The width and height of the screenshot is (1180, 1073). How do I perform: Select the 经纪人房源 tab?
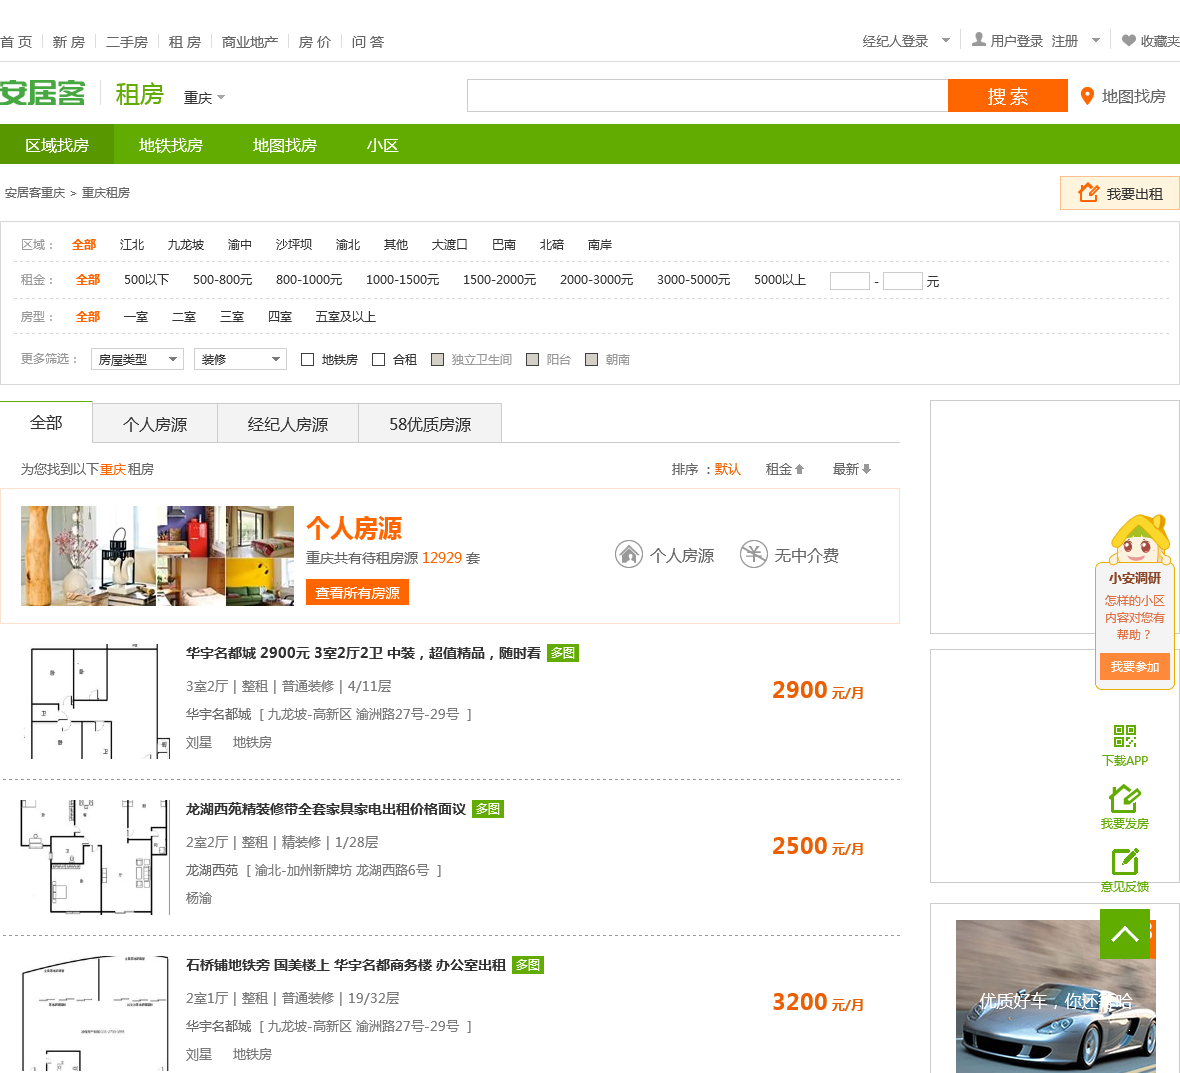288,424
